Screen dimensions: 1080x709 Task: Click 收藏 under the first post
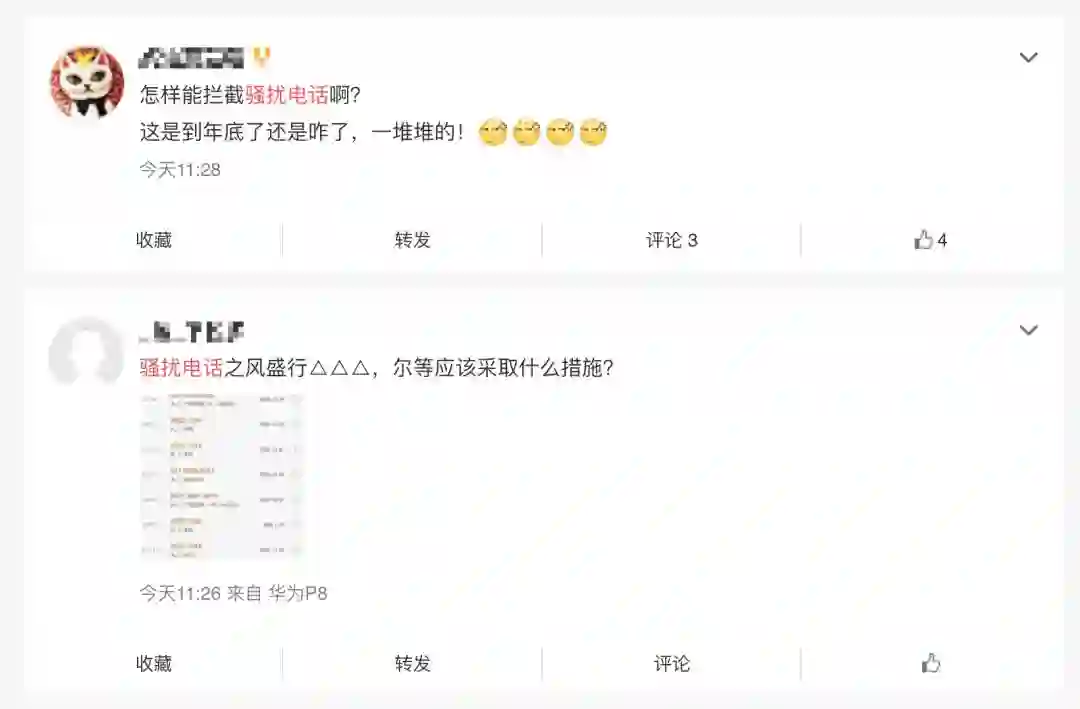(154, 240)
